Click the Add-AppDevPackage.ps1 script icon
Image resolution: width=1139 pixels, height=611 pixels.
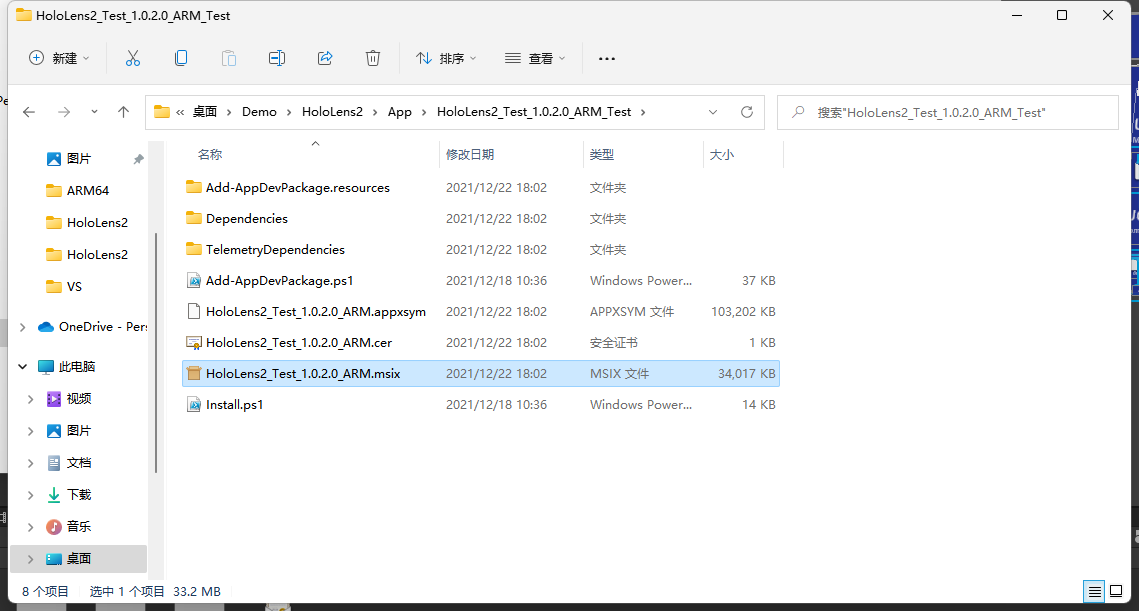click(193, 280)
